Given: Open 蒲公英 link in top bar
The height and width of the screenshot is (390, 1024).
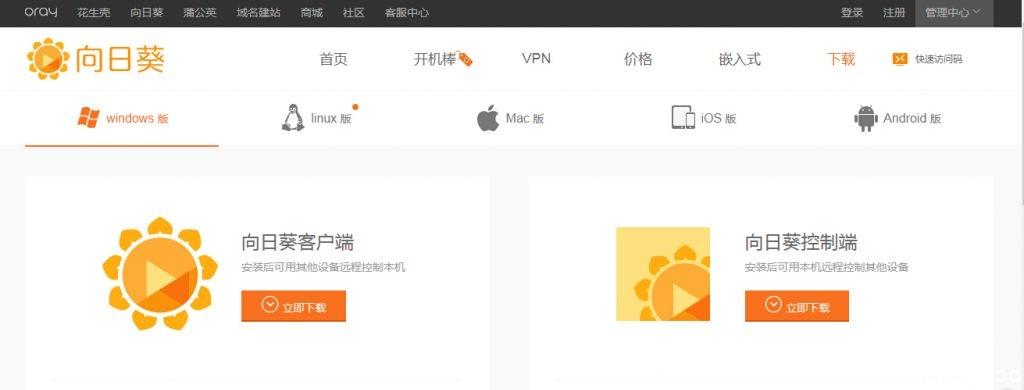Looking at the screenshot, I should click(200, 13).
